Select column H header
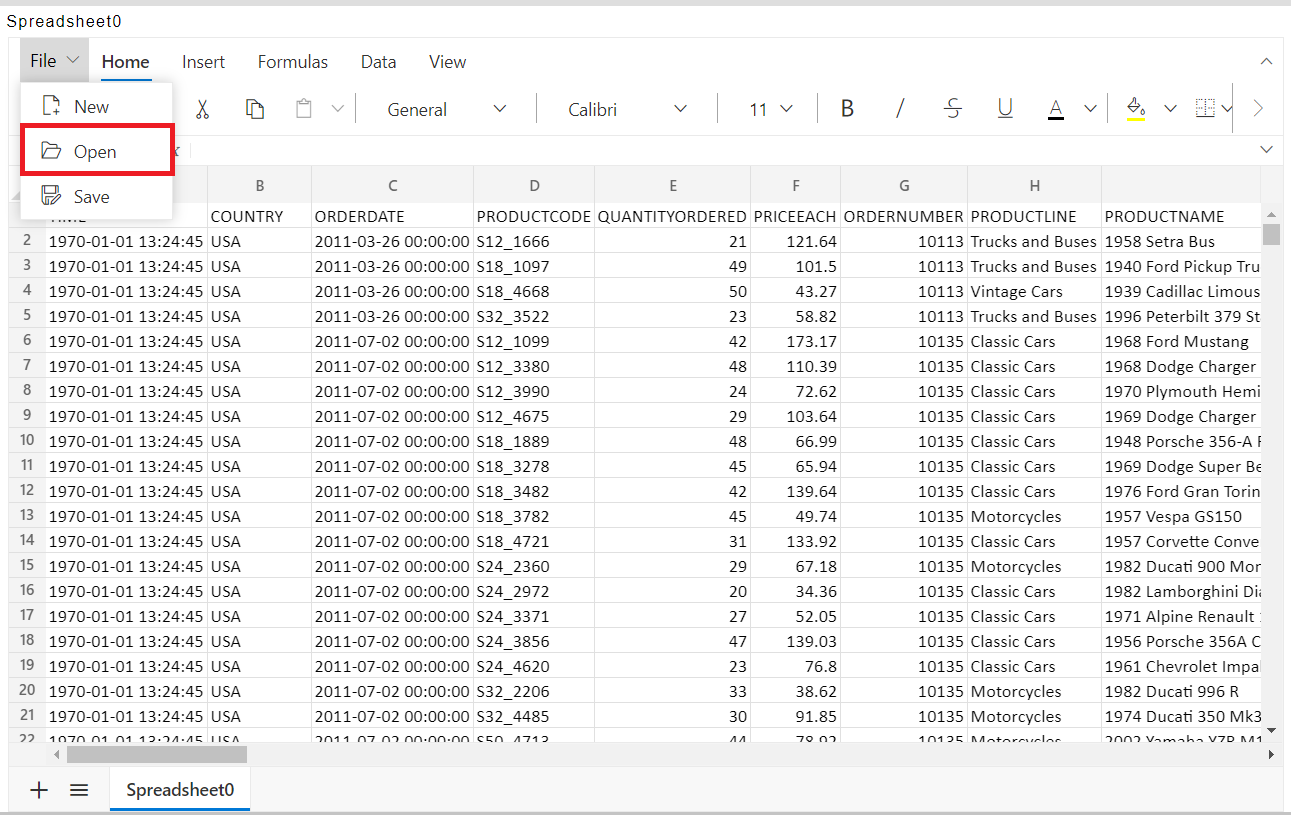This screenshot has height=815, width=1291. (1035, 185)
